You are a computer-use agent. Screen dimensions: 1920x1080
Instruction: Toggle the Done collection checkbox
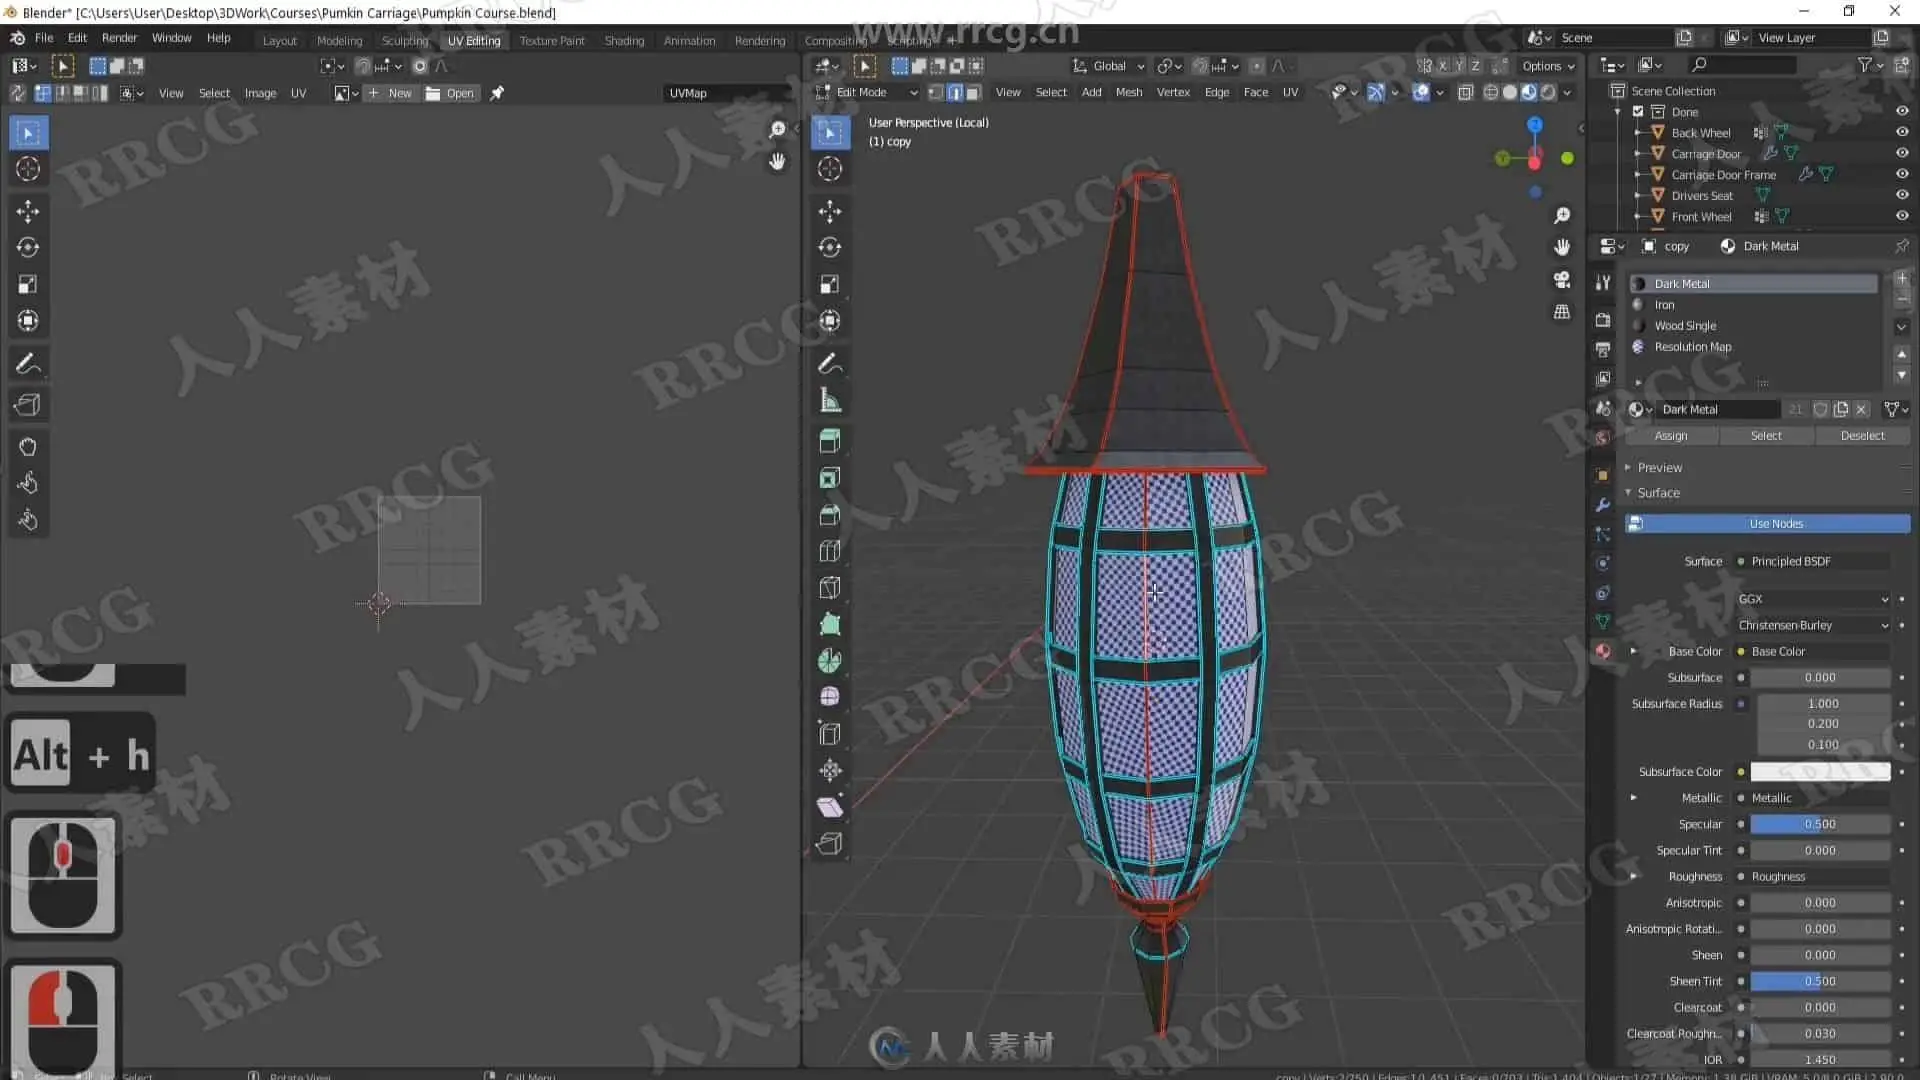1638,111
